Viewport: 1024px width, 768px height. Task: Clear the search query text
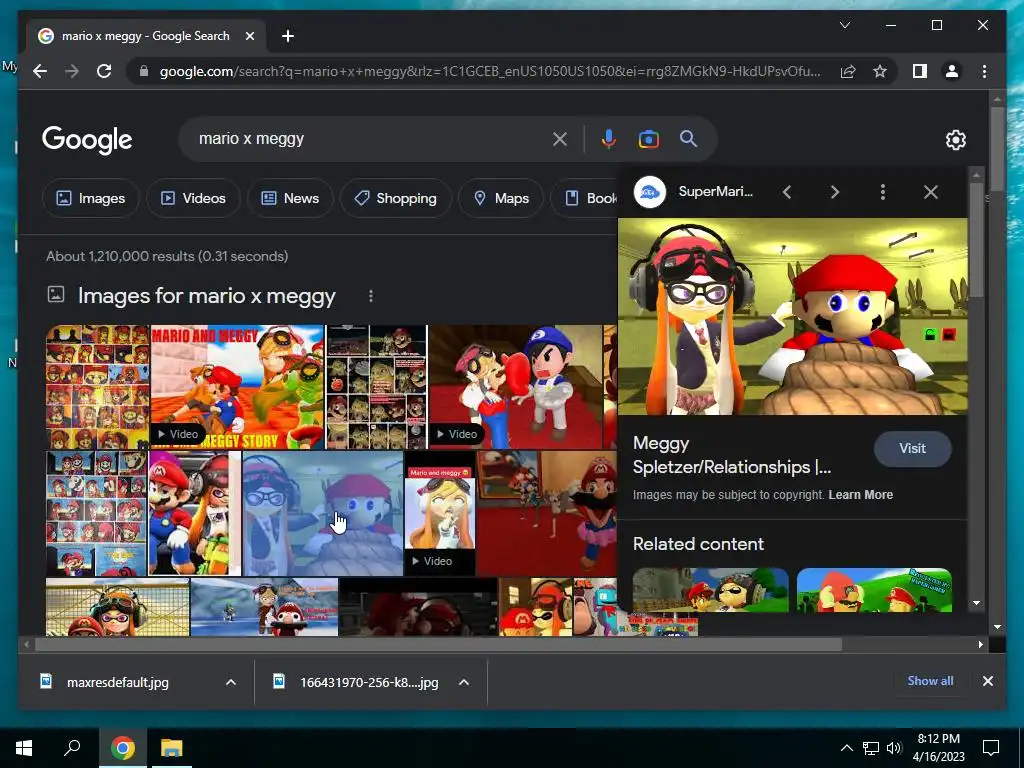tap(560, 139)
